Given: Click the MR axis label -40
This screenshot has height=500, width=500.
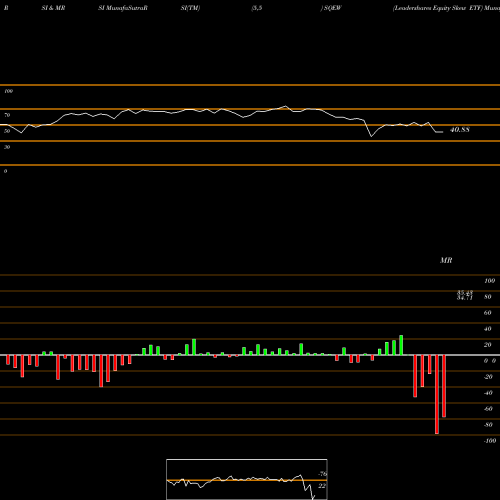Looking at the screenshot, I should (x=488, y=393).
